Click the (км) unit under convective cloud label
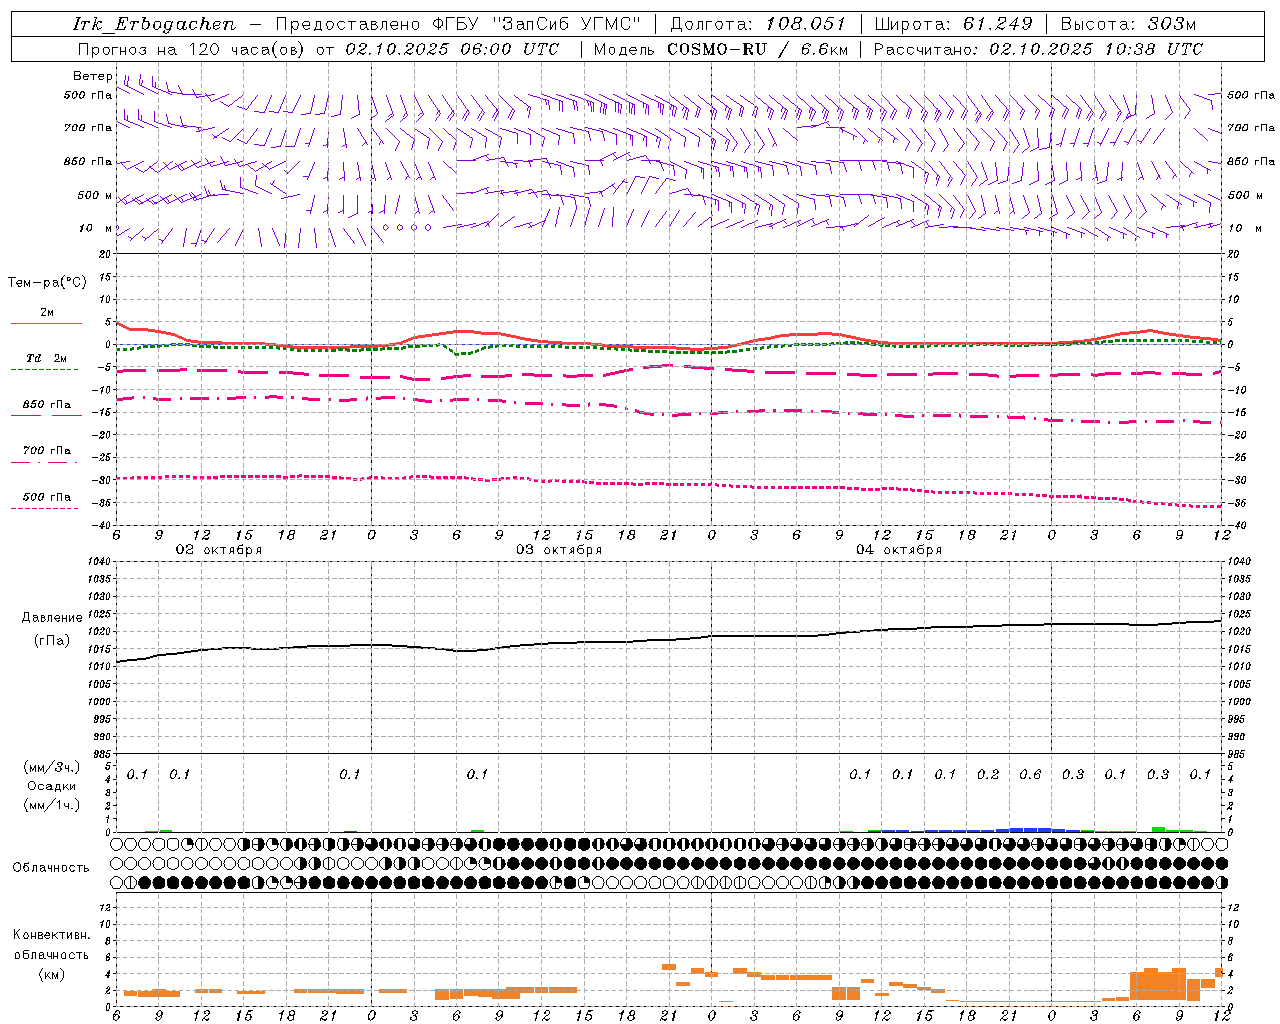Image resolution: width=1280 pixels, height=1024 pixels. point(51,974)
